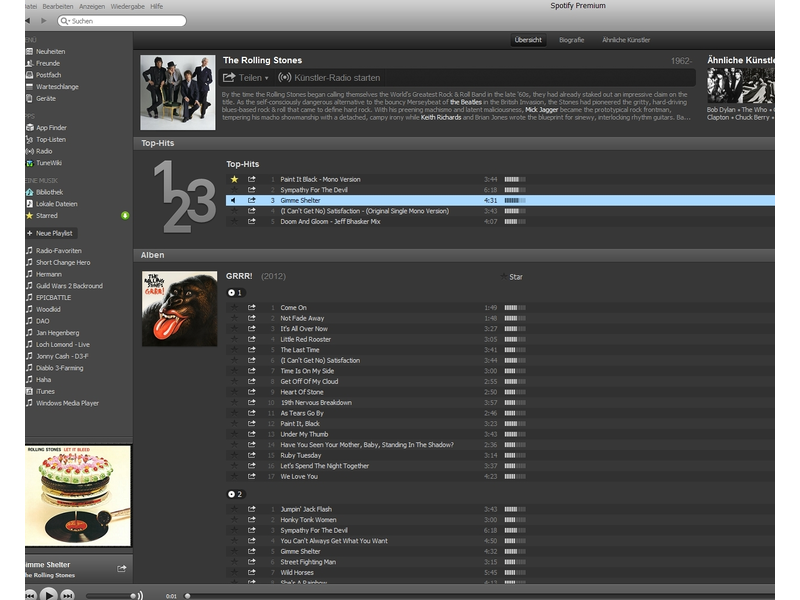Open the Mick Jagger link in the biography
Viewport: 800px width, 600px height.
pos(541,110)
